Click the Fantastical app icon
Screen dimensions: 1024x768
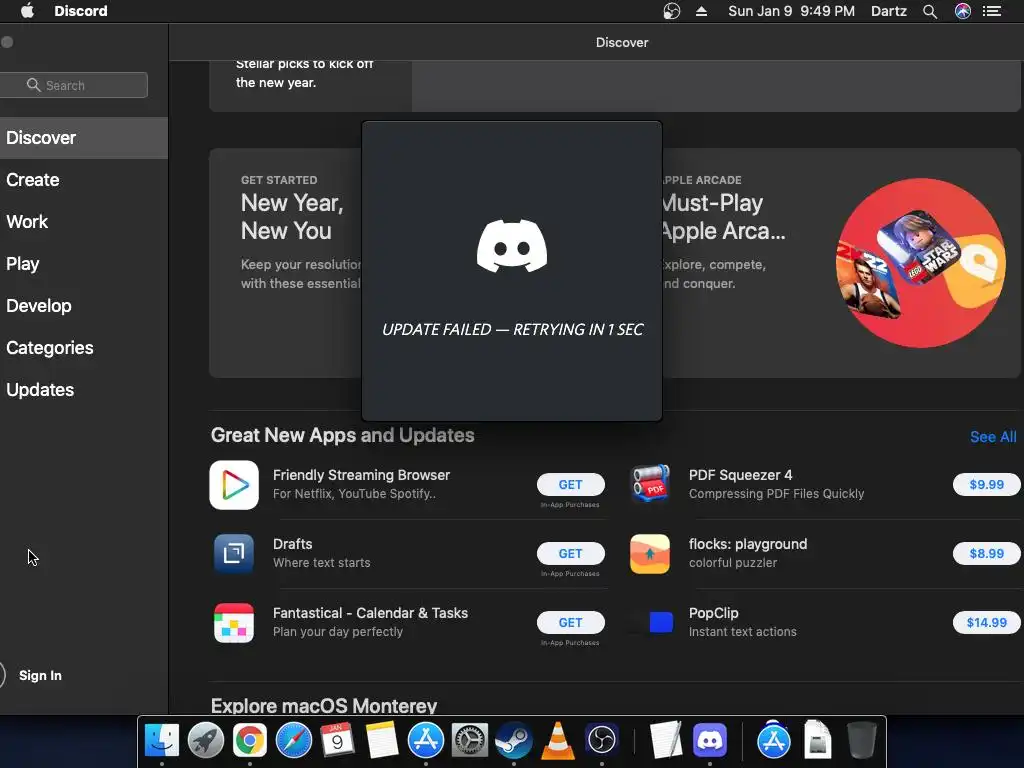[234, 622]
